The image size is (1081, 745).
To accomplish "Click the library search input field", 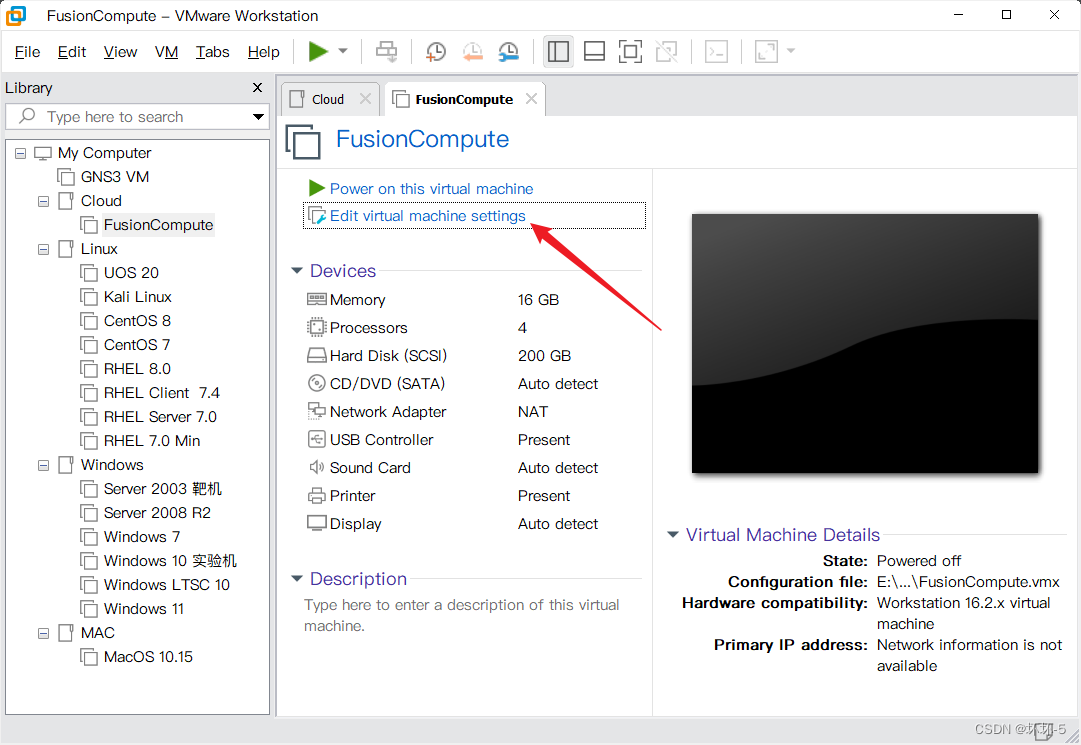I will [137, 116].
